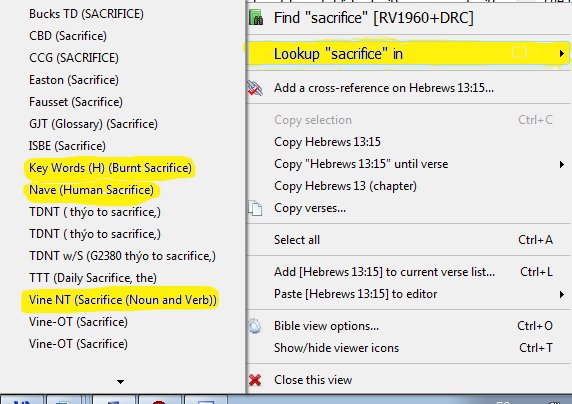Image resolution: width=572 pixels, height=404 pixels.
Task: Show more dictionaries with the down arrow
Action: (x=120, y=382)
